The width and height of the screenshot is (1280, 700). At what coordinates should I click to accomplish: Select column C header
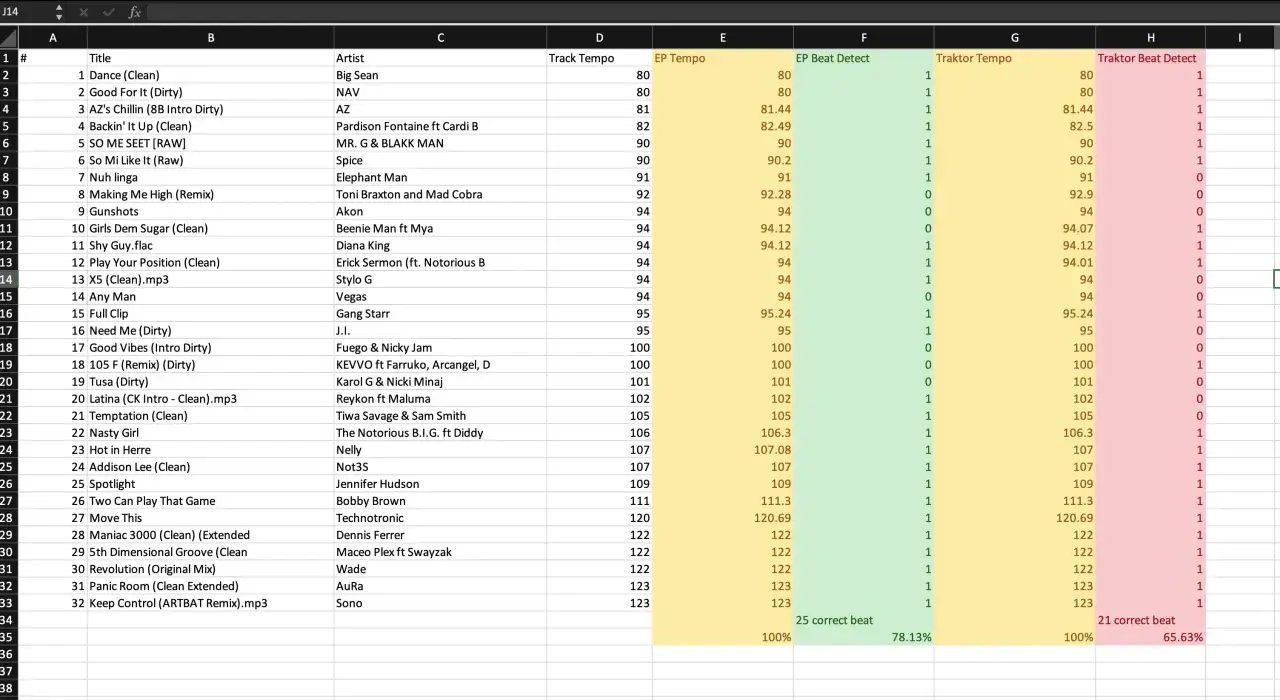pyautogui.click(x=440, y=38)
